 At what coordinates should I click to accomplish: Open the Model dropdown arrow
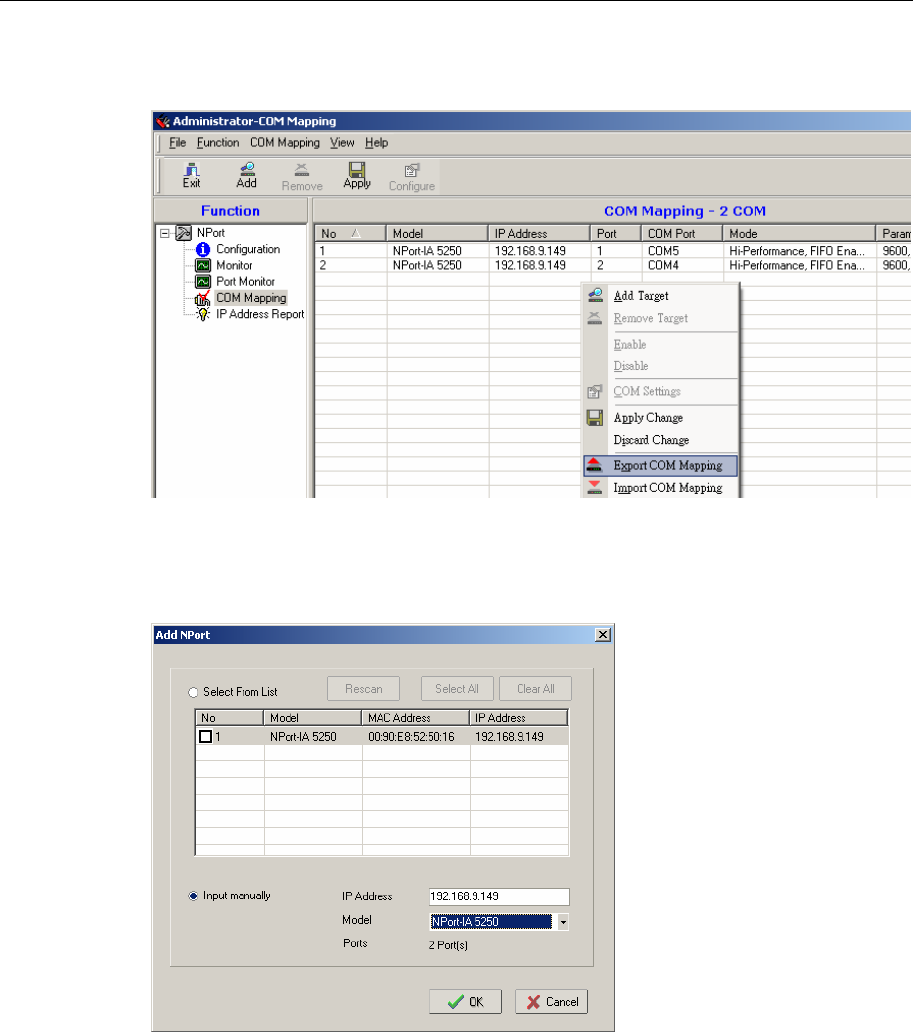(x=563, y=922)
